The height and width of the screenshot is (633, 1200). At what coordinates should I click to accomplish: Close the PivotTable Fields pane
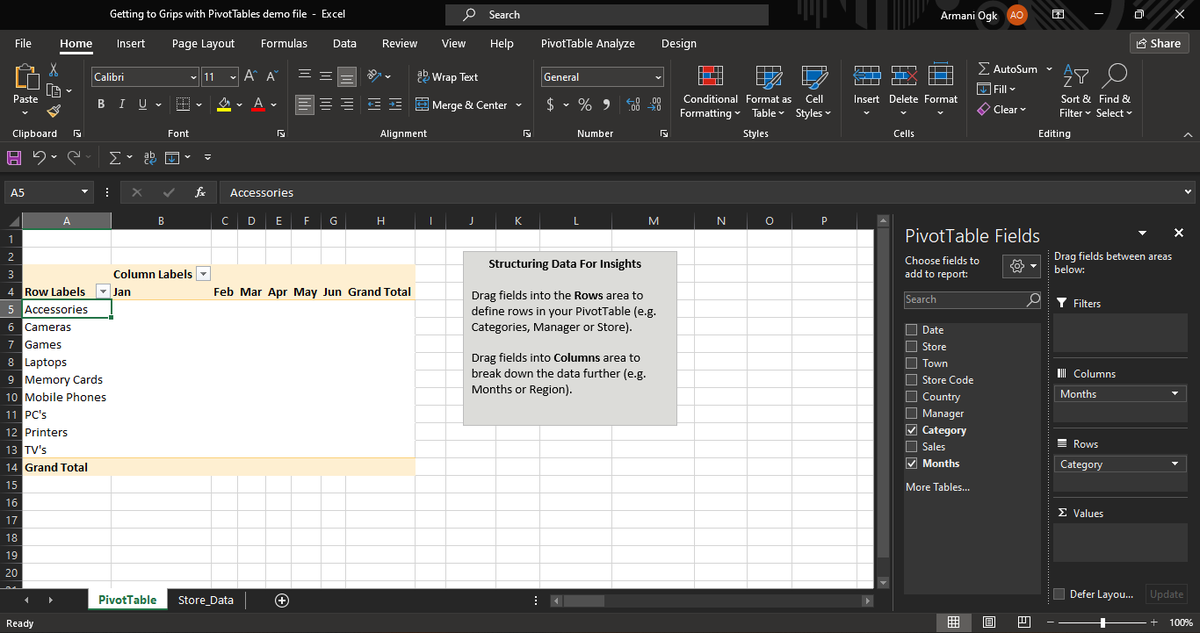[x=1177, y=233]
